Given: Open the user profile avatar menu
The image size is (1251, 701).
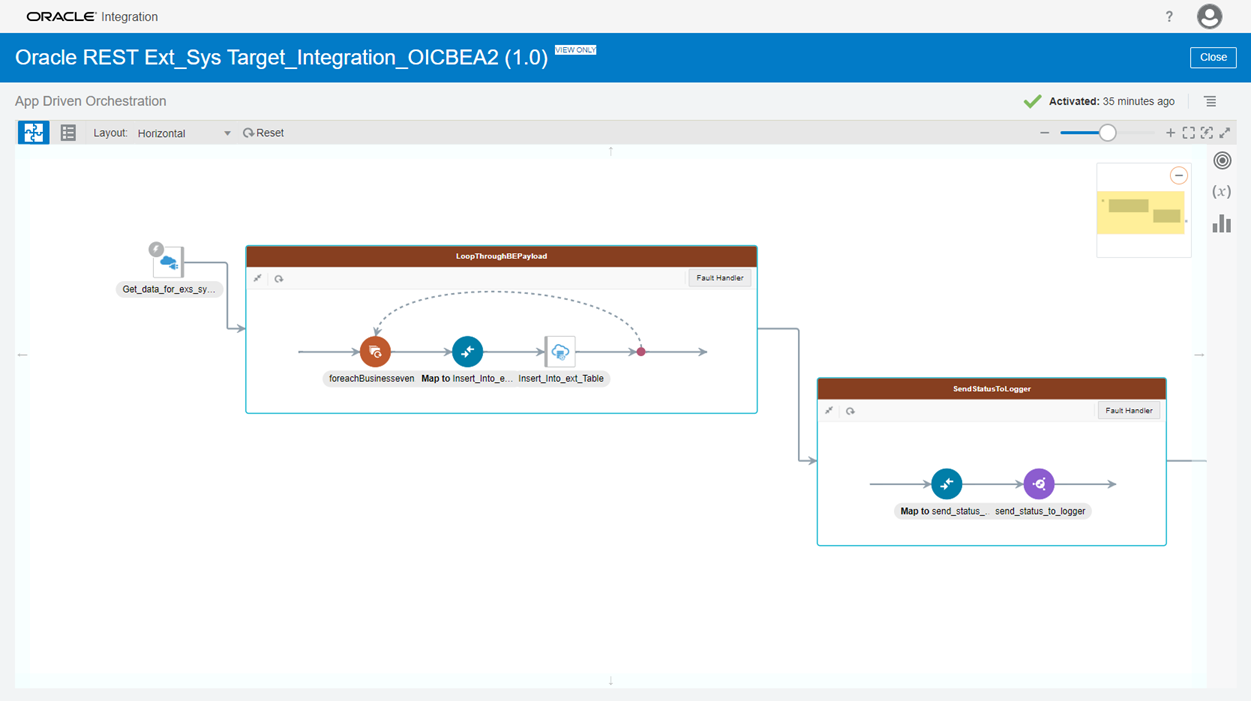Looking at the screenshot, I should [1209, 17].
